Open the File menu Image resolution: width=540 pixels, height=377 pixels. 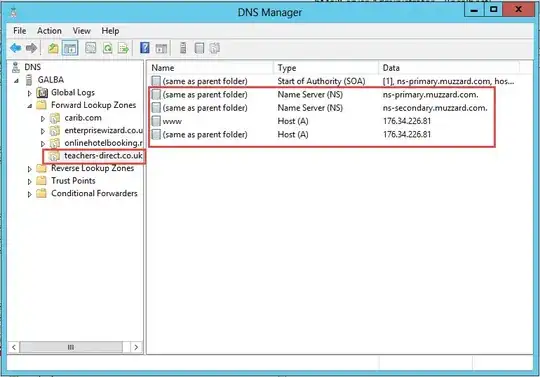20,31
